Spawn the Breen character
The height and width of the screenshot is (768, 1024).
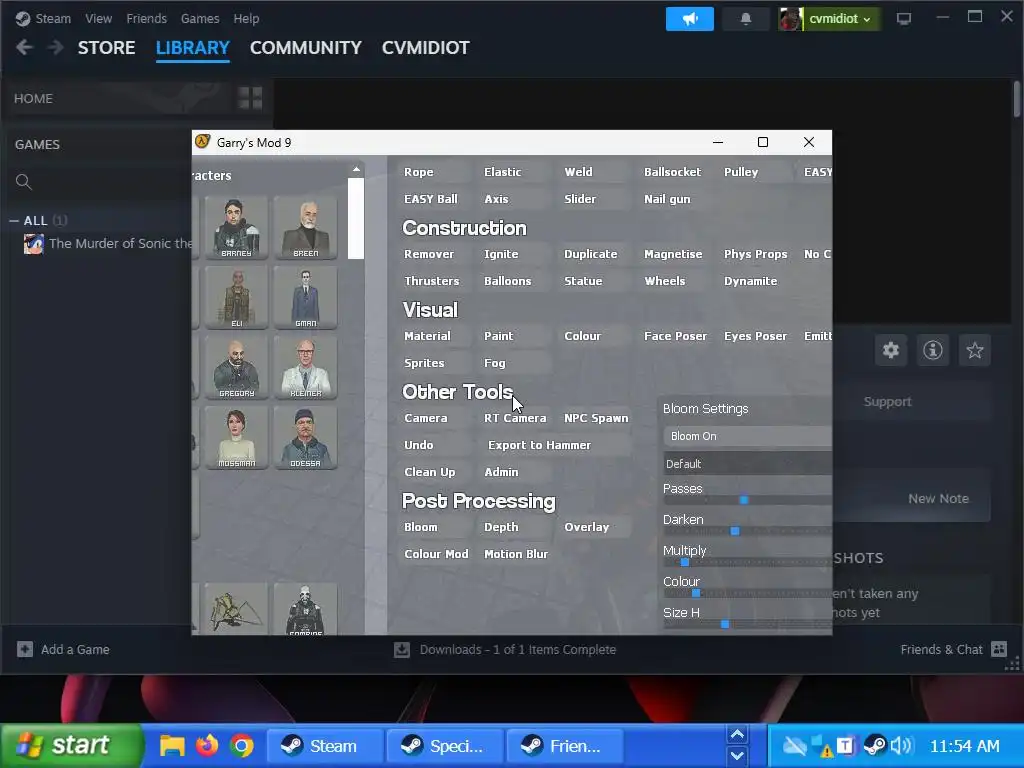[306, 227]
